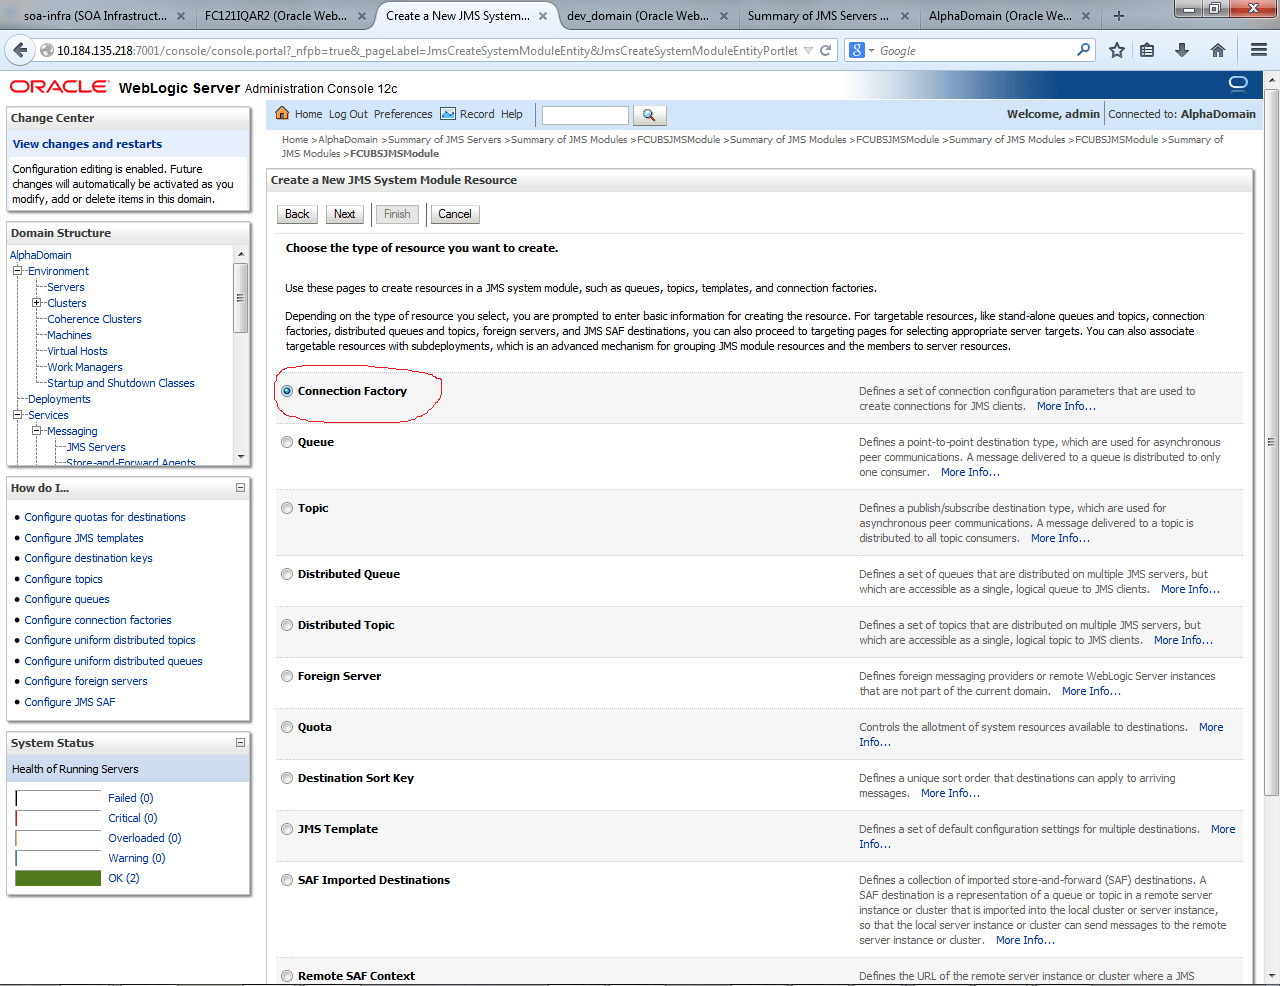Open the URL history dropdown arrow

pos(808,50)
